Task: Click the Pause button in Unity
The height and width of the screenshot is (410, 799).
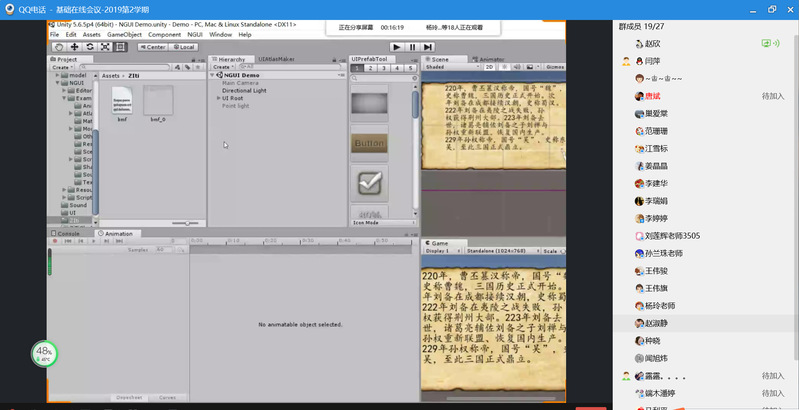Action: pyautogui.click(x=413, y=46)
